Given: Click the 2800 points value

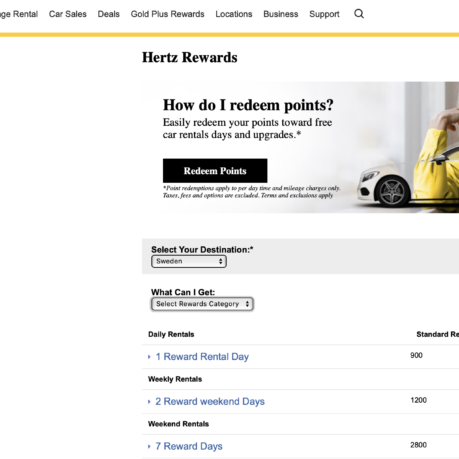Looking at the screenshot, I should click(x=418, y=445).
